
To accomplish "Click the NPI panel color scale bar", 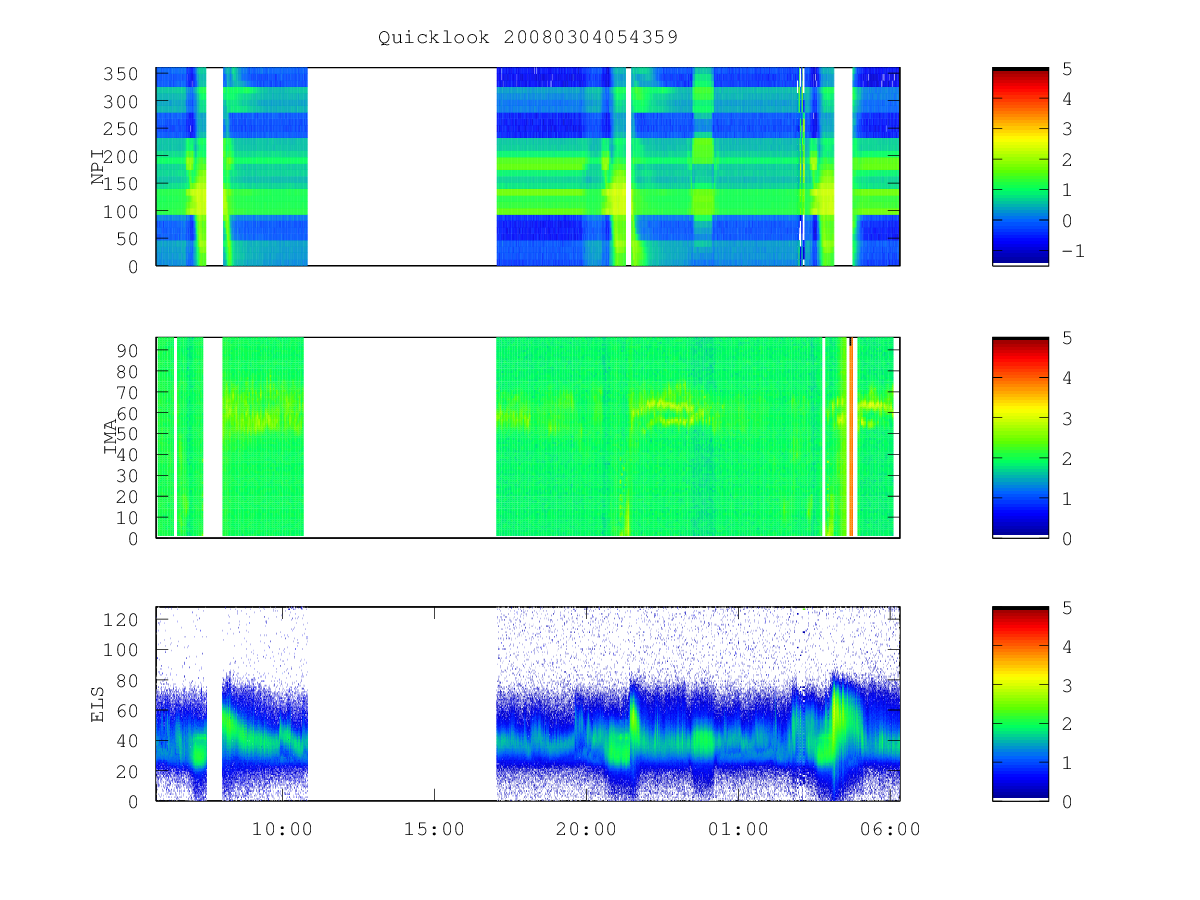I will coord(1020,166).
